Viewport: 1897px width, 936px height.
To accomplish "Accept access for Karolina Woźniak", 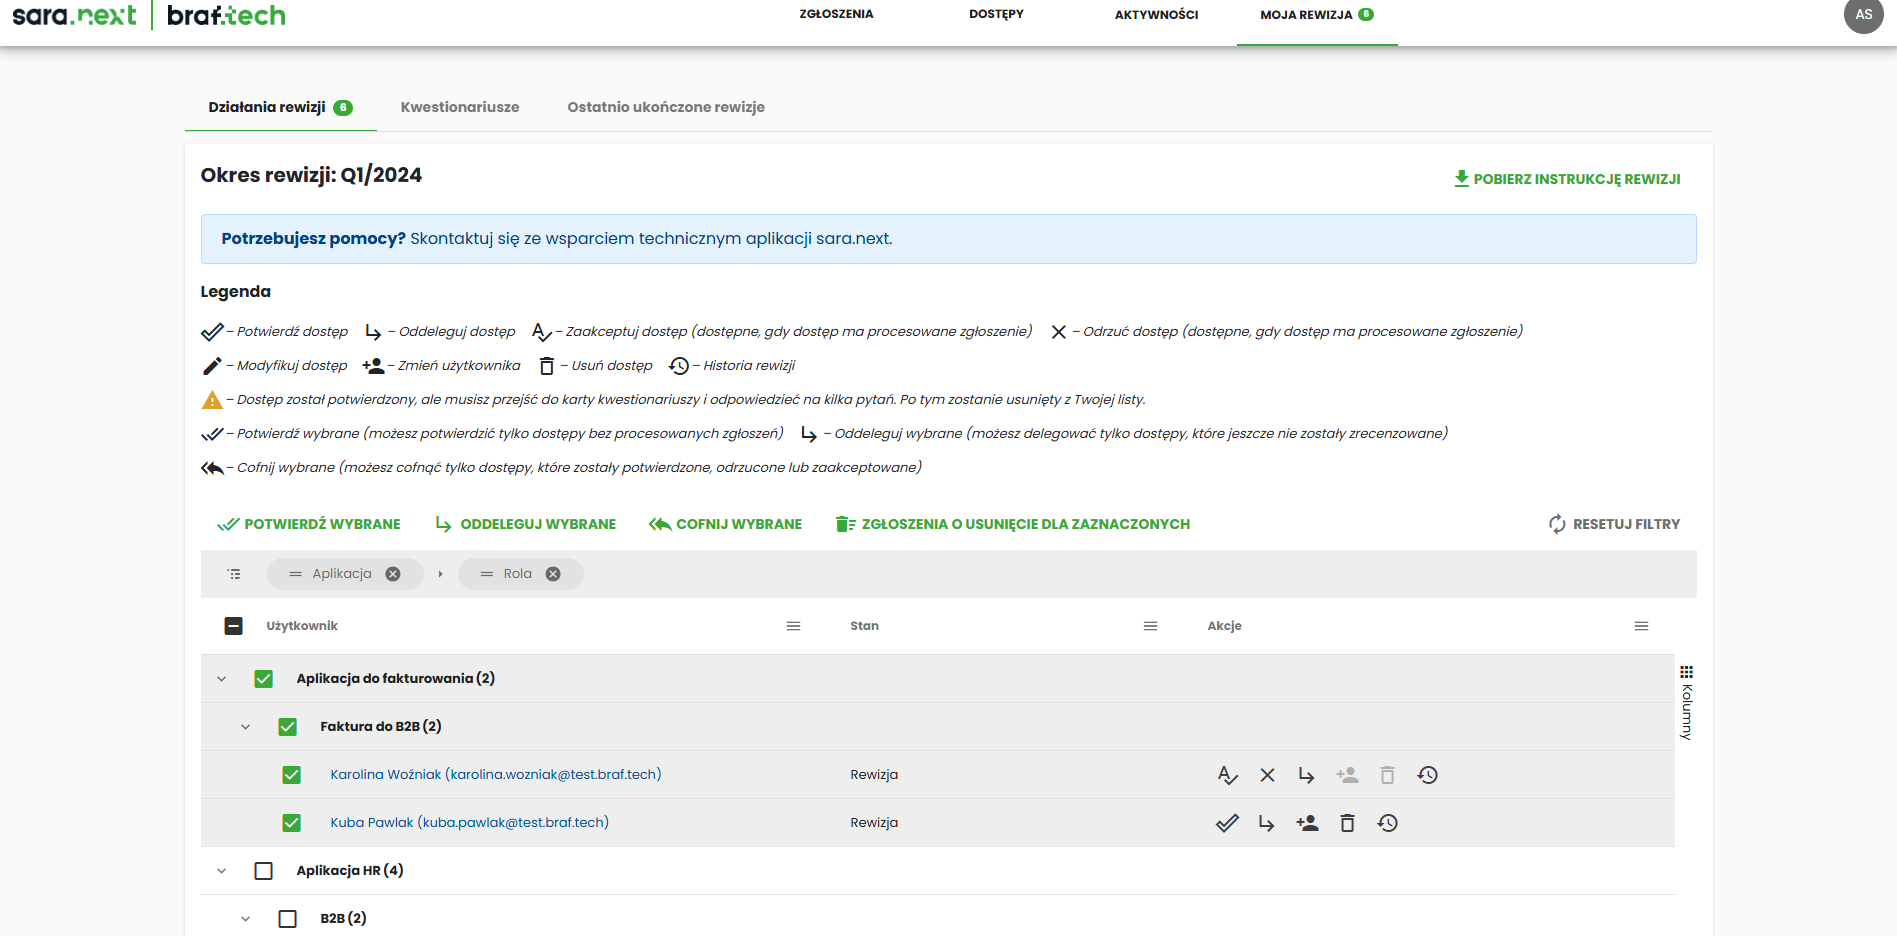I will 1227,775.
